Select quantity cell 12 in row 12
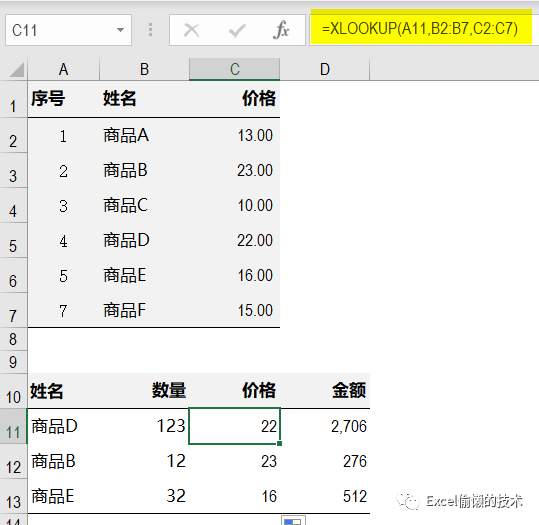The height and width of the screenshot is (525, 539). click(144, 461)
